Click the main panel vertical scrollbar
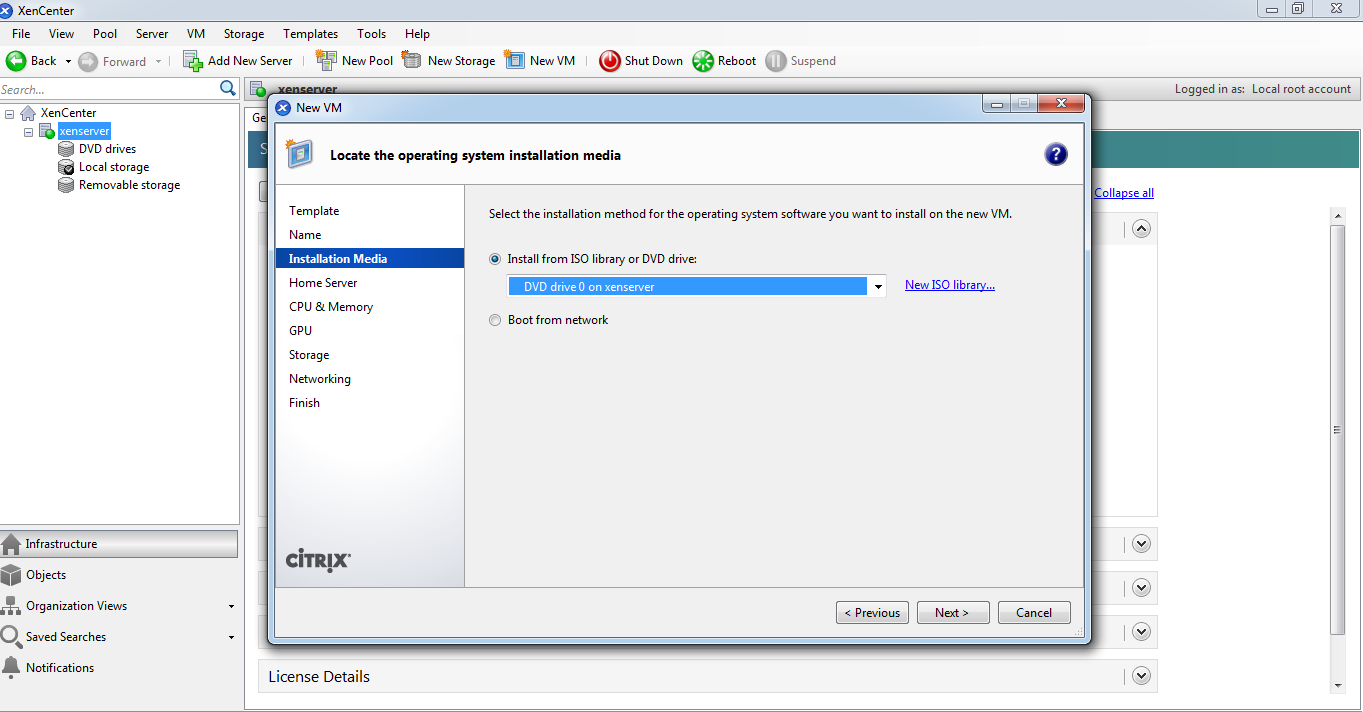The width and height of the screenshot is (1363, 712). 1338,430
